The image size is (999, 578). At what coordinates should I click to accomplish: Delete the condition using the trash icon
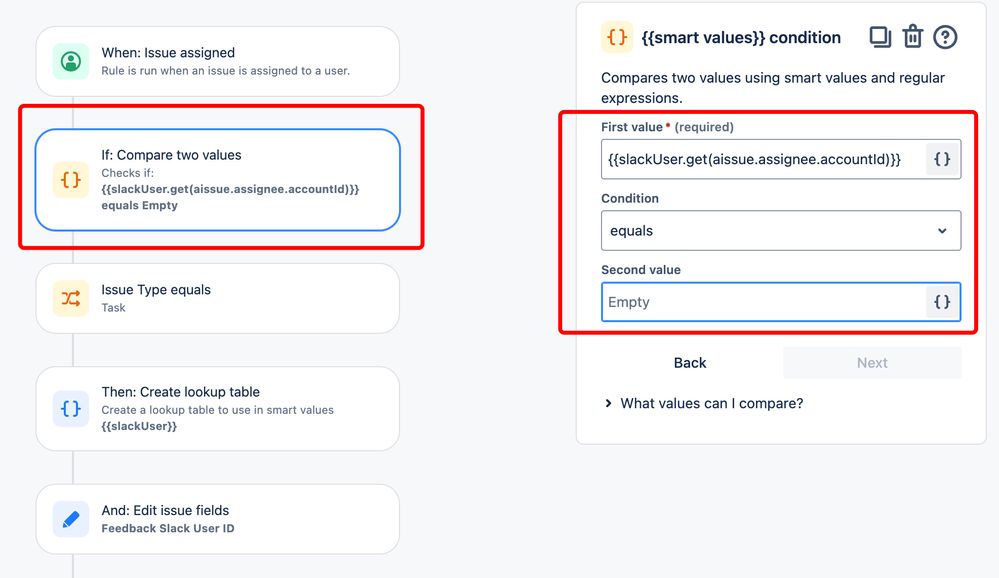click(x=912, y=37)
